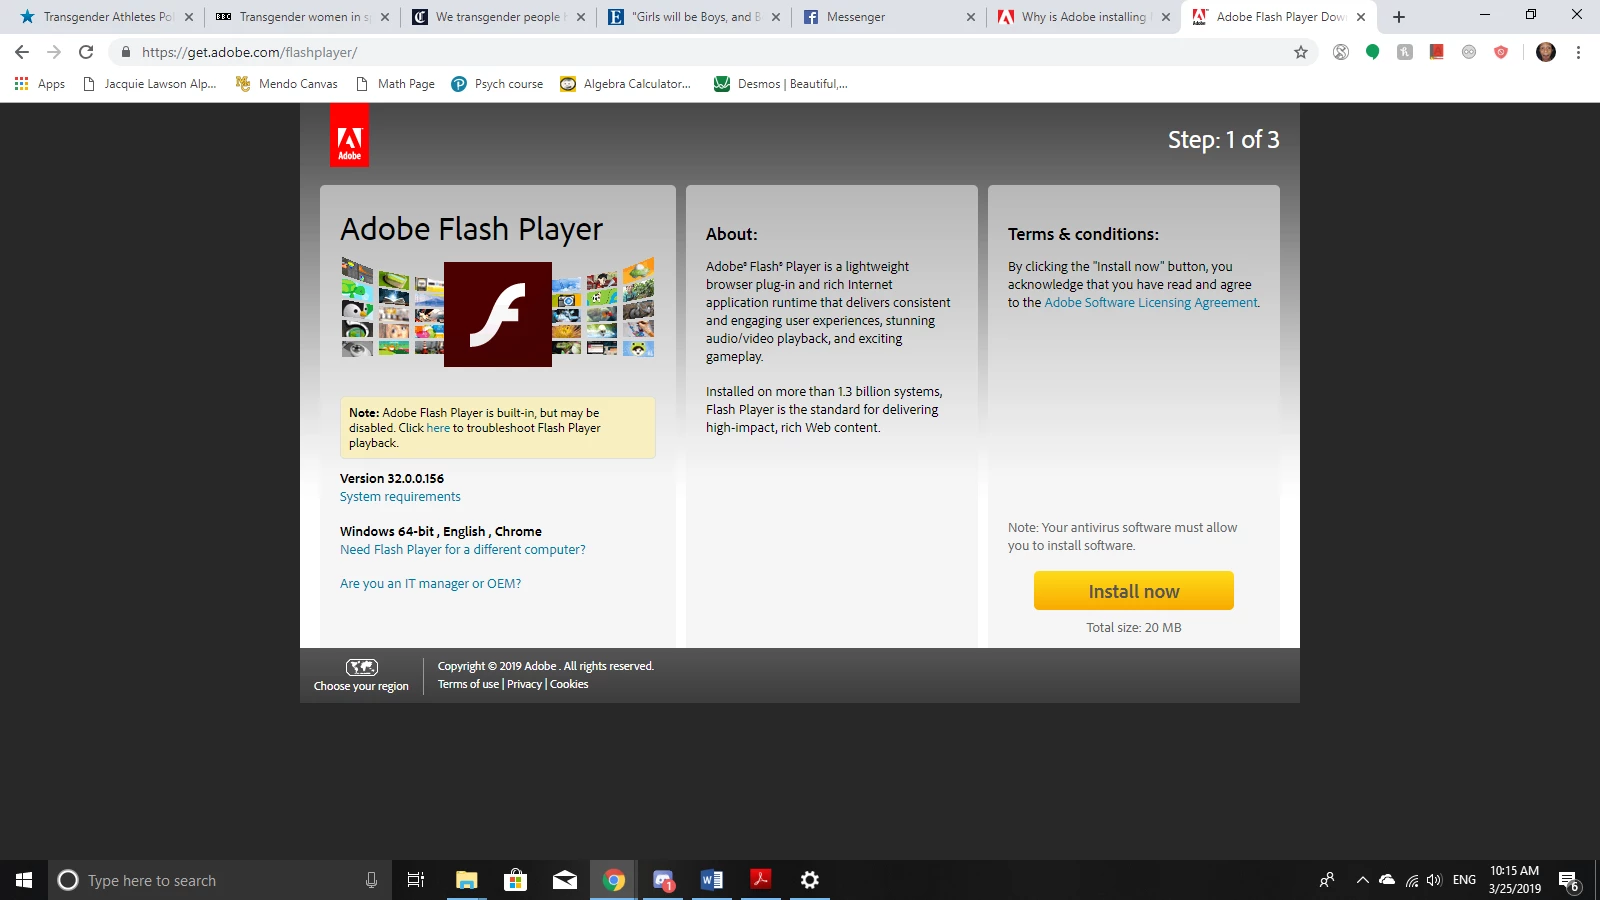1600x900 pixels.
Task: Open the Privacy footer link
Action: 524,684
